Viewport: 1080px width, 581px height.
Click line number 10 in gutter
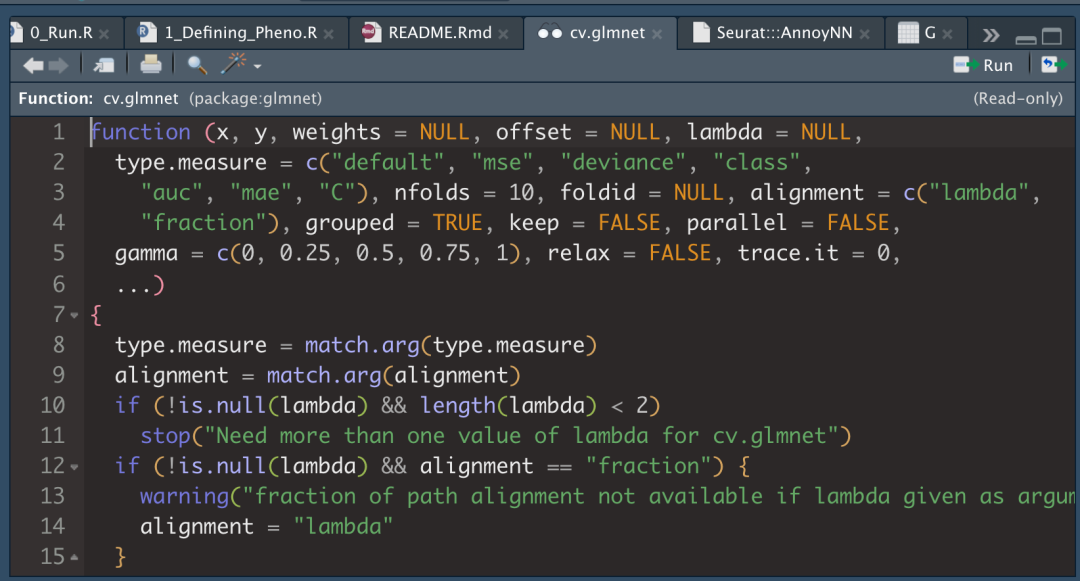pyautogui.click(x=52, y=405)
